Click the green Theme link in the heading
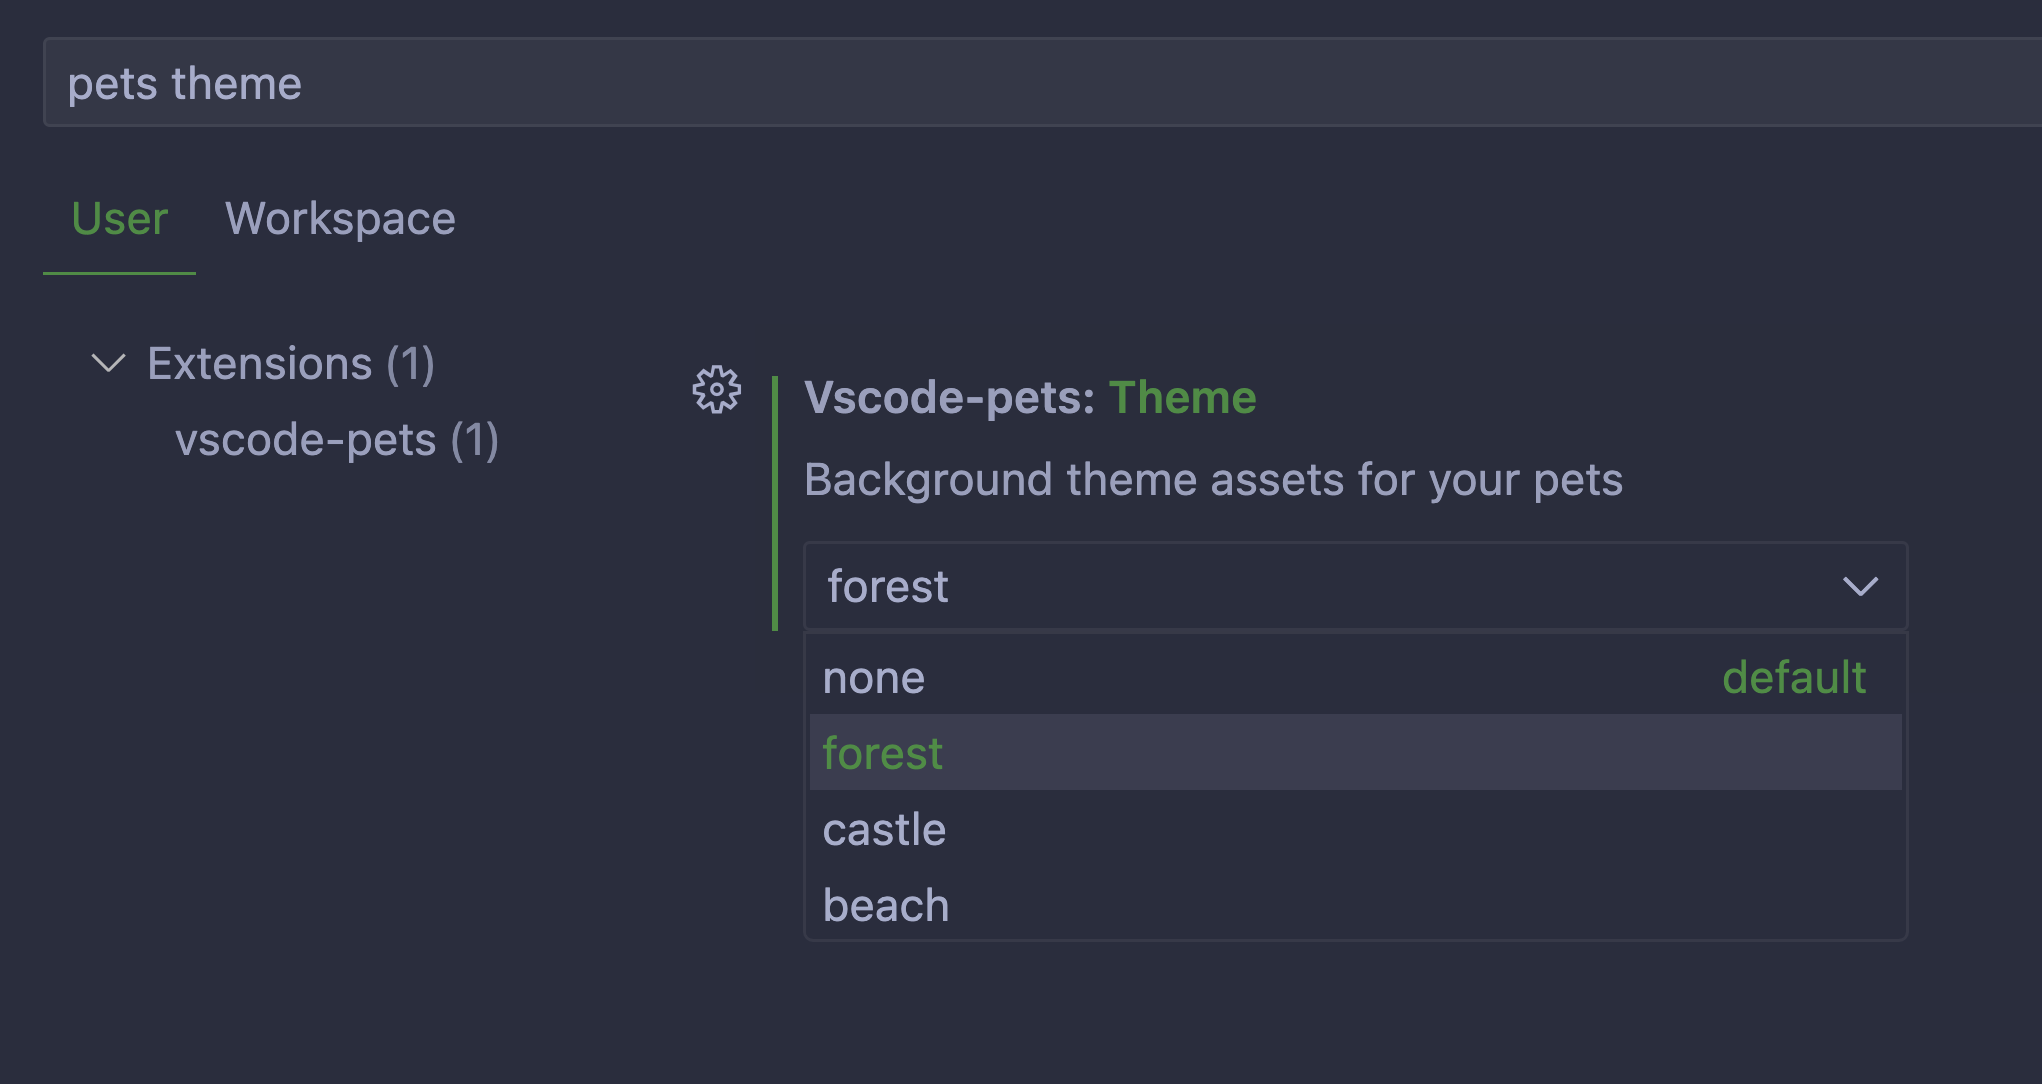 [x=1183, y=396]
